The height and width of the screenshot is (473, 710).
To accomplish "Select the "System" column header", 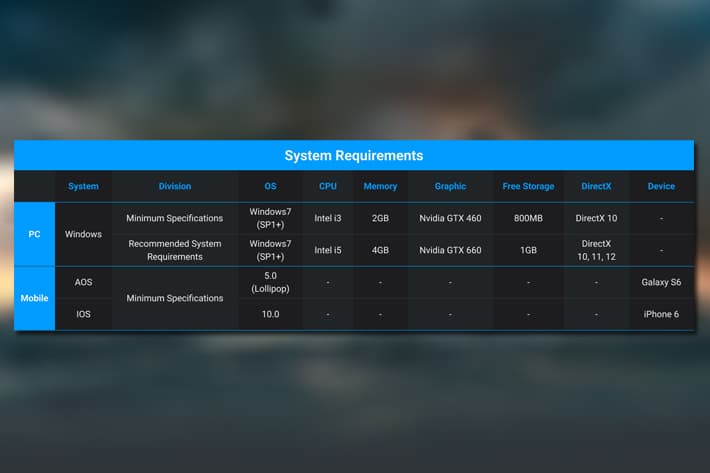I will tap(83, 186).
